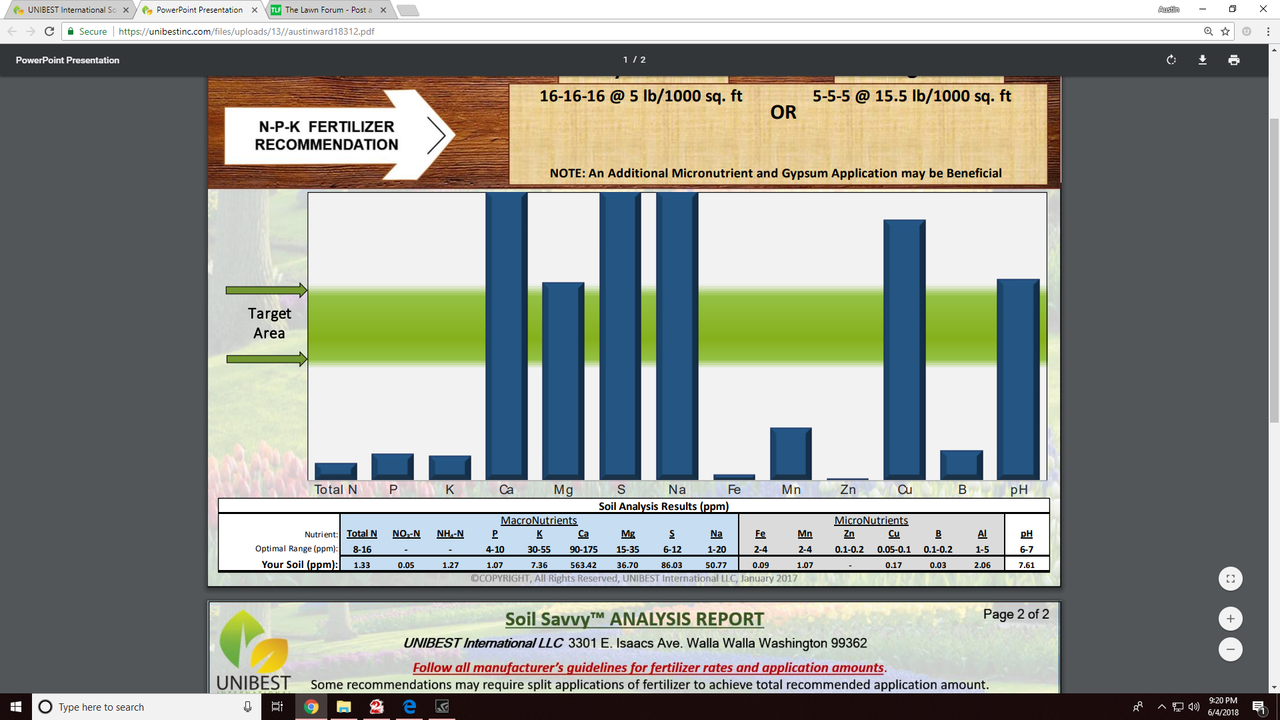The height and width of the screenshot is (720, 1280).
Task: Click the pH value 7.61
Action: 1026,565
